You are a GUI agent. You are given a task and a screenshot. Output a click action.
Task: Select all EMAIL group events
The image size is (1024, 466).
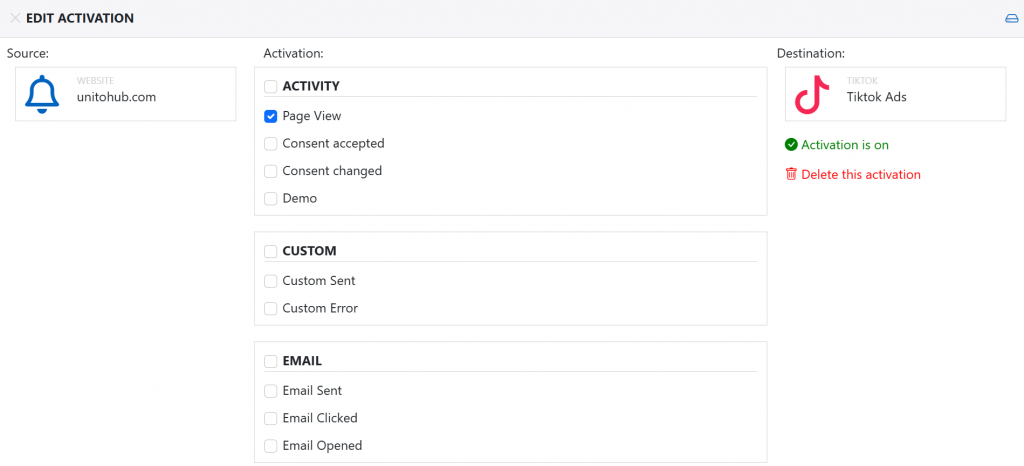click(x=270, y=361)
